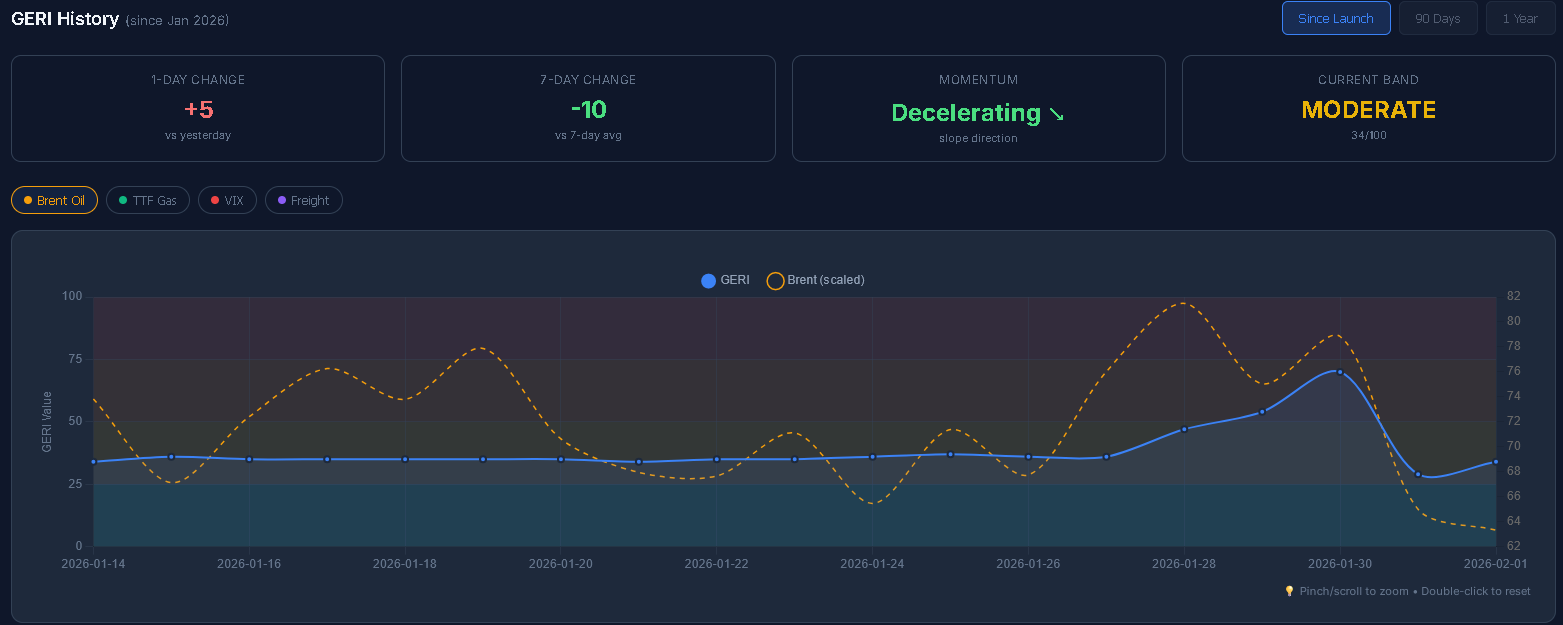Toggle the Brent Oil overlay chip
The image size is (1563, 625).
pyautogui.click(x=54, y=200)
